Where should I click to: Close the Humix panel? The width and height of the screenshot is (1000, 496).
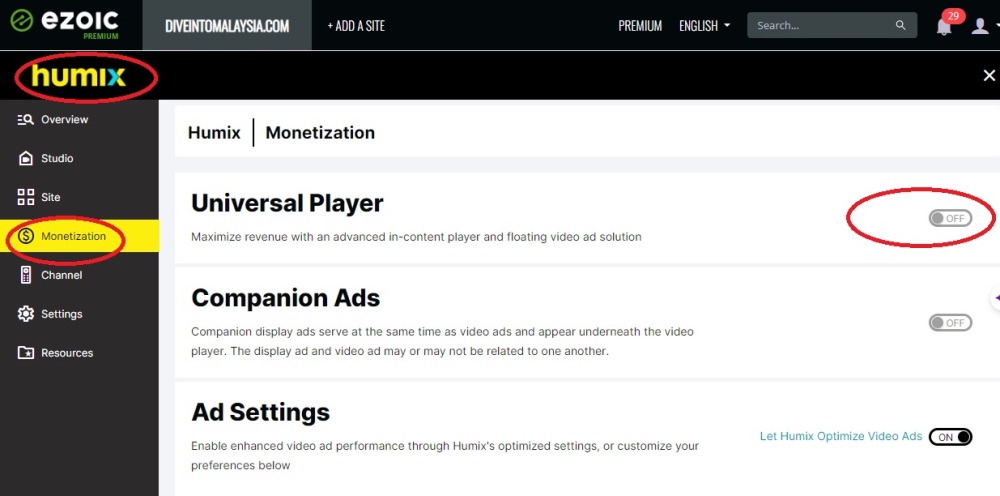(989, 76)
